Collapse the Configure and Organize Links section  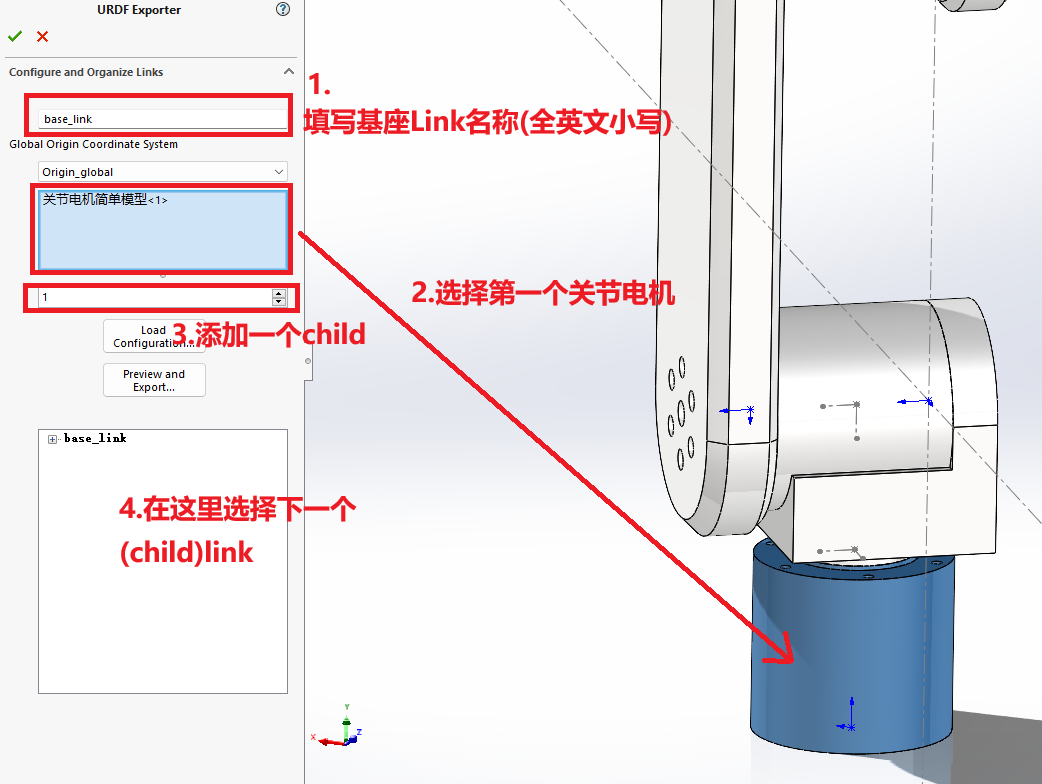click(x=289, y=71)
